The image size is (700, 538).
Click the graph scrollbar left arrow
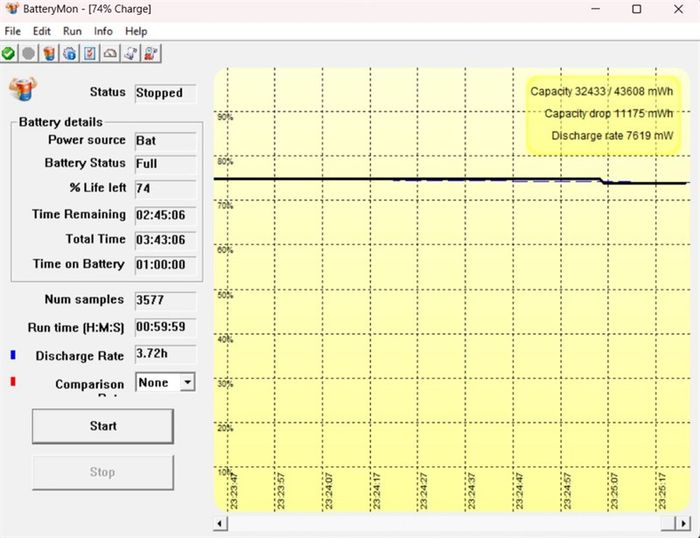coord(220,523)
